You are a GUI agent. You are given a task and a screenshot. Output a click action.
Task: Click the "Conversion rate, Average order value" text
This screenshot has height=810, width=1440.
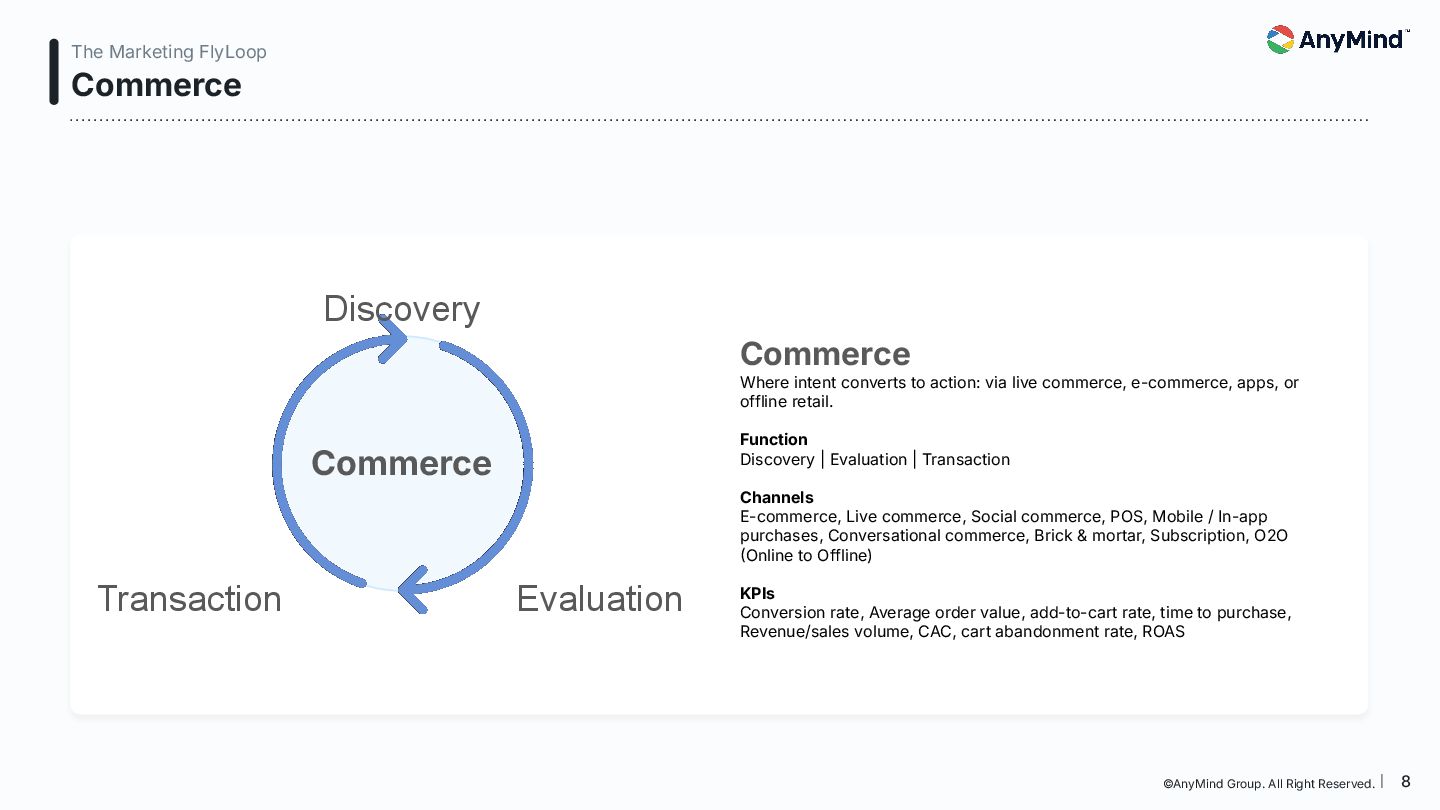click(1015, 622)
